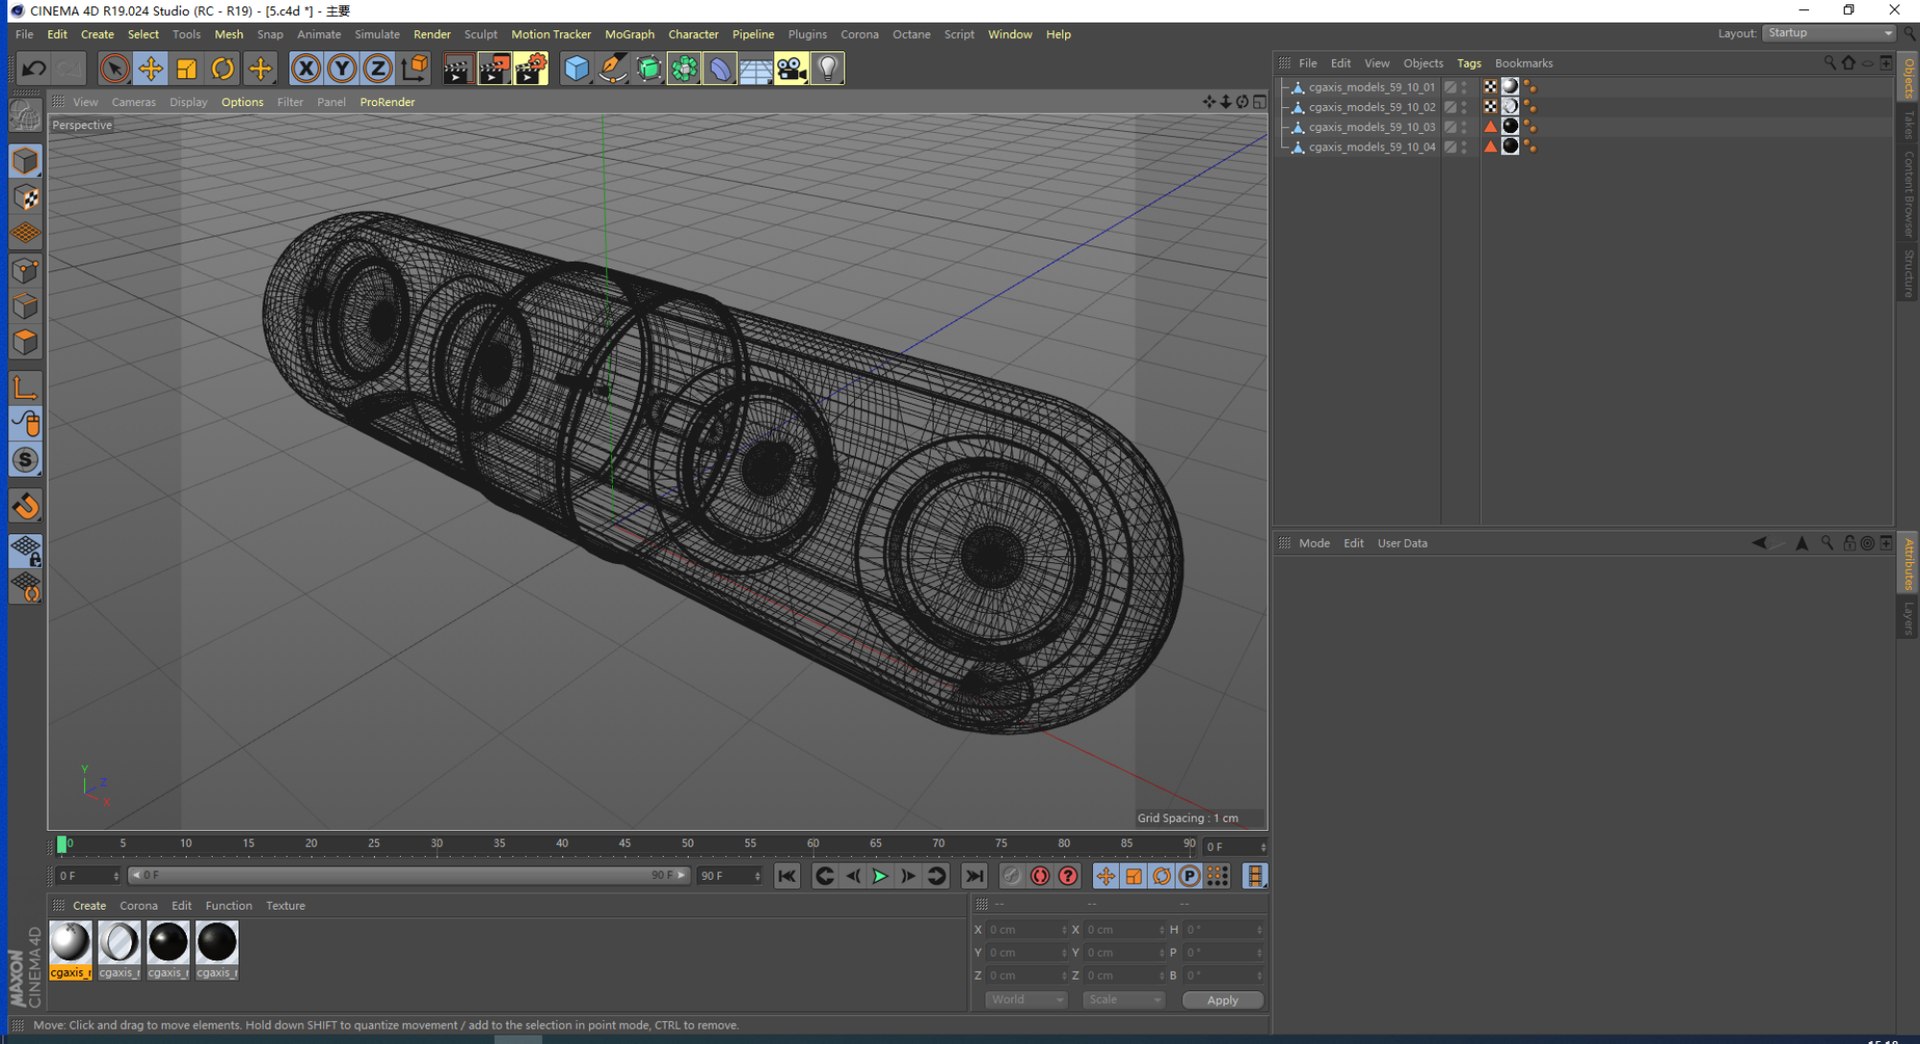Open the Layout Startup dropdown
The height and width of the screenshot is (1044, 1920).
(x=1829, y=33)
